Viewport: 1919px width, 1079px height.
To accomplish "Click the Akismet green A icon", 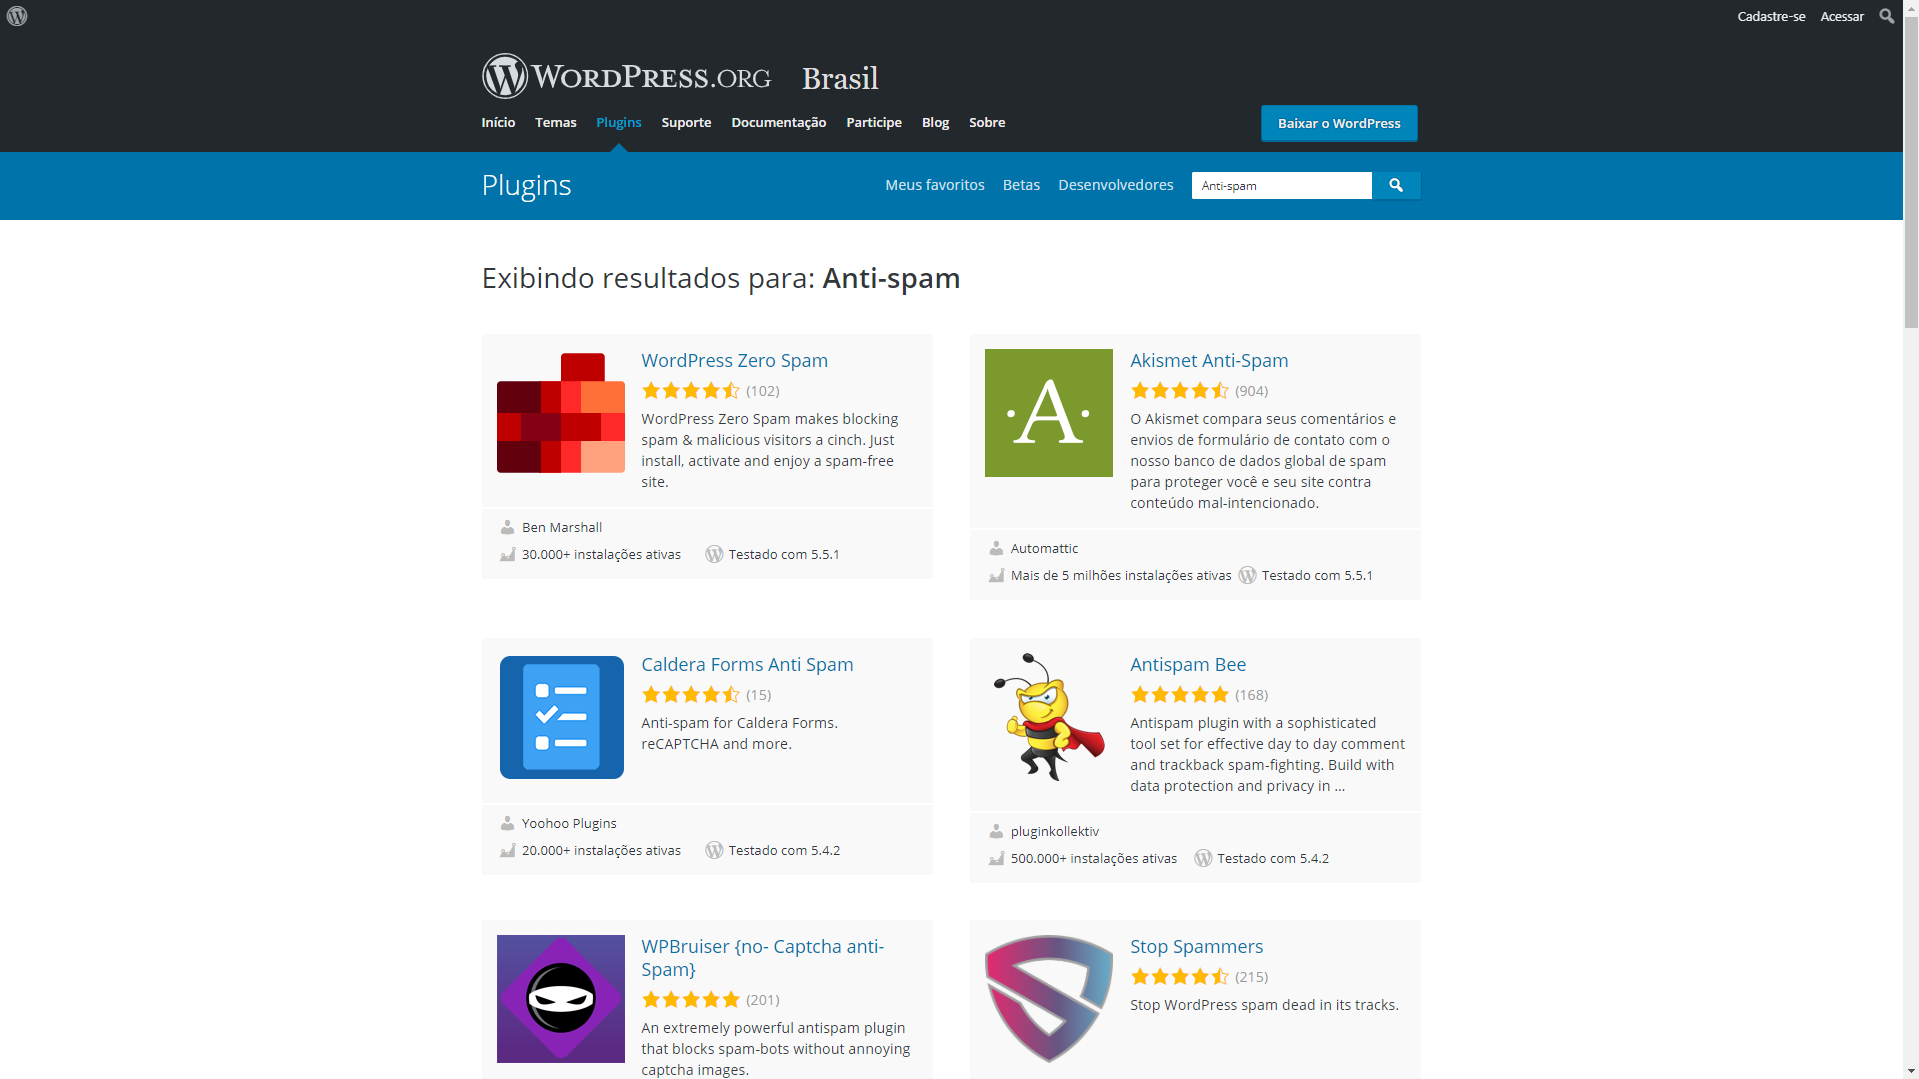I will tap(1049, 413).
